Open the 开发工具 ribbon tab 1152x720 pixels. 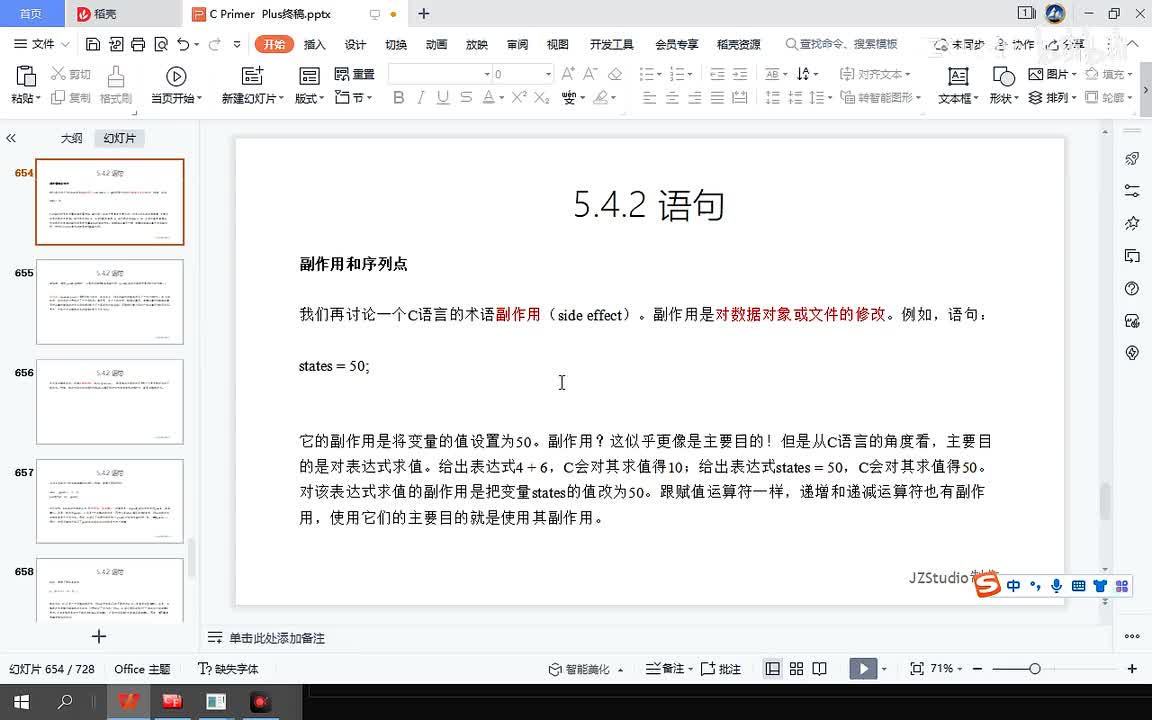coord(611,44)
